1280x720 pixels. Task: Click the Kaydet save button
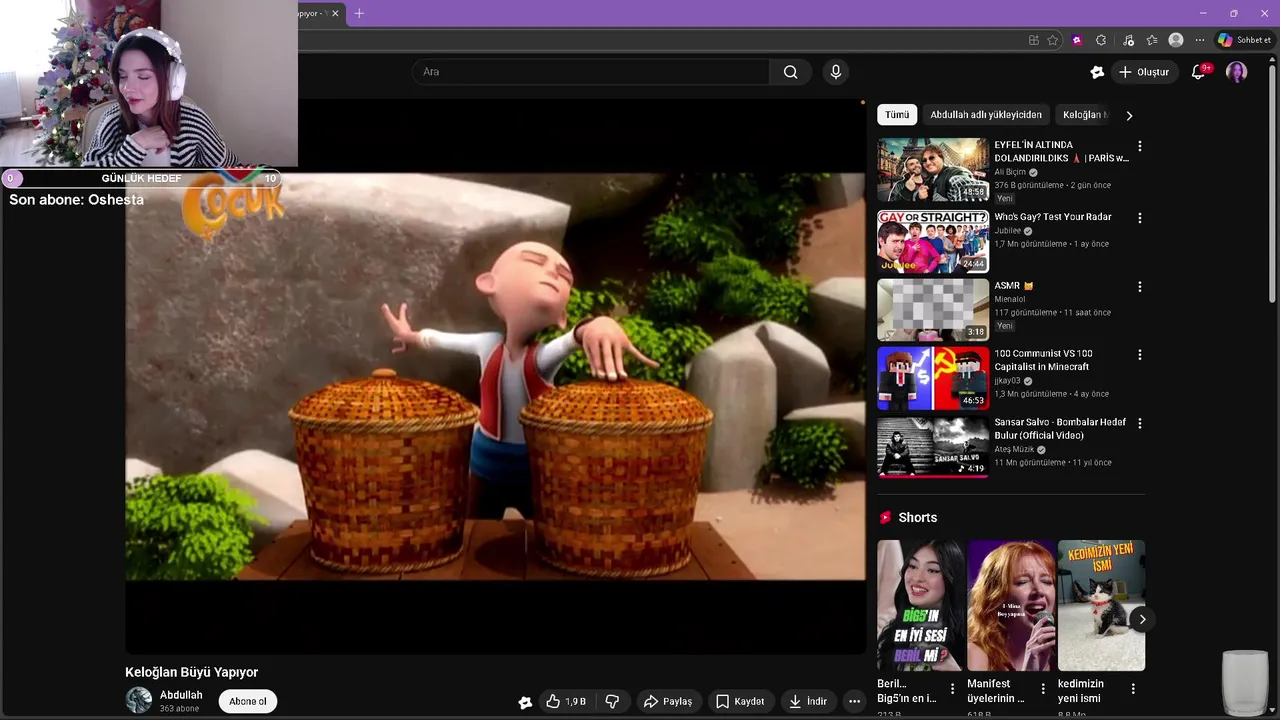point(740,702)
